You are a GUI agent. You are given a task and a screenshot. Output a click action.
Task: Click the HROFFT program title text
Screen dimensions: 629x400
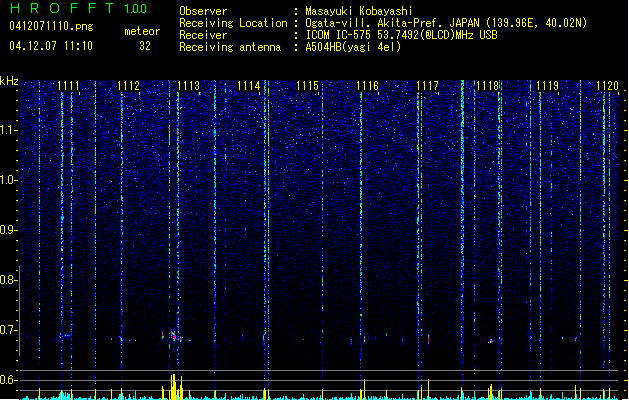click(x=62, y=8)
